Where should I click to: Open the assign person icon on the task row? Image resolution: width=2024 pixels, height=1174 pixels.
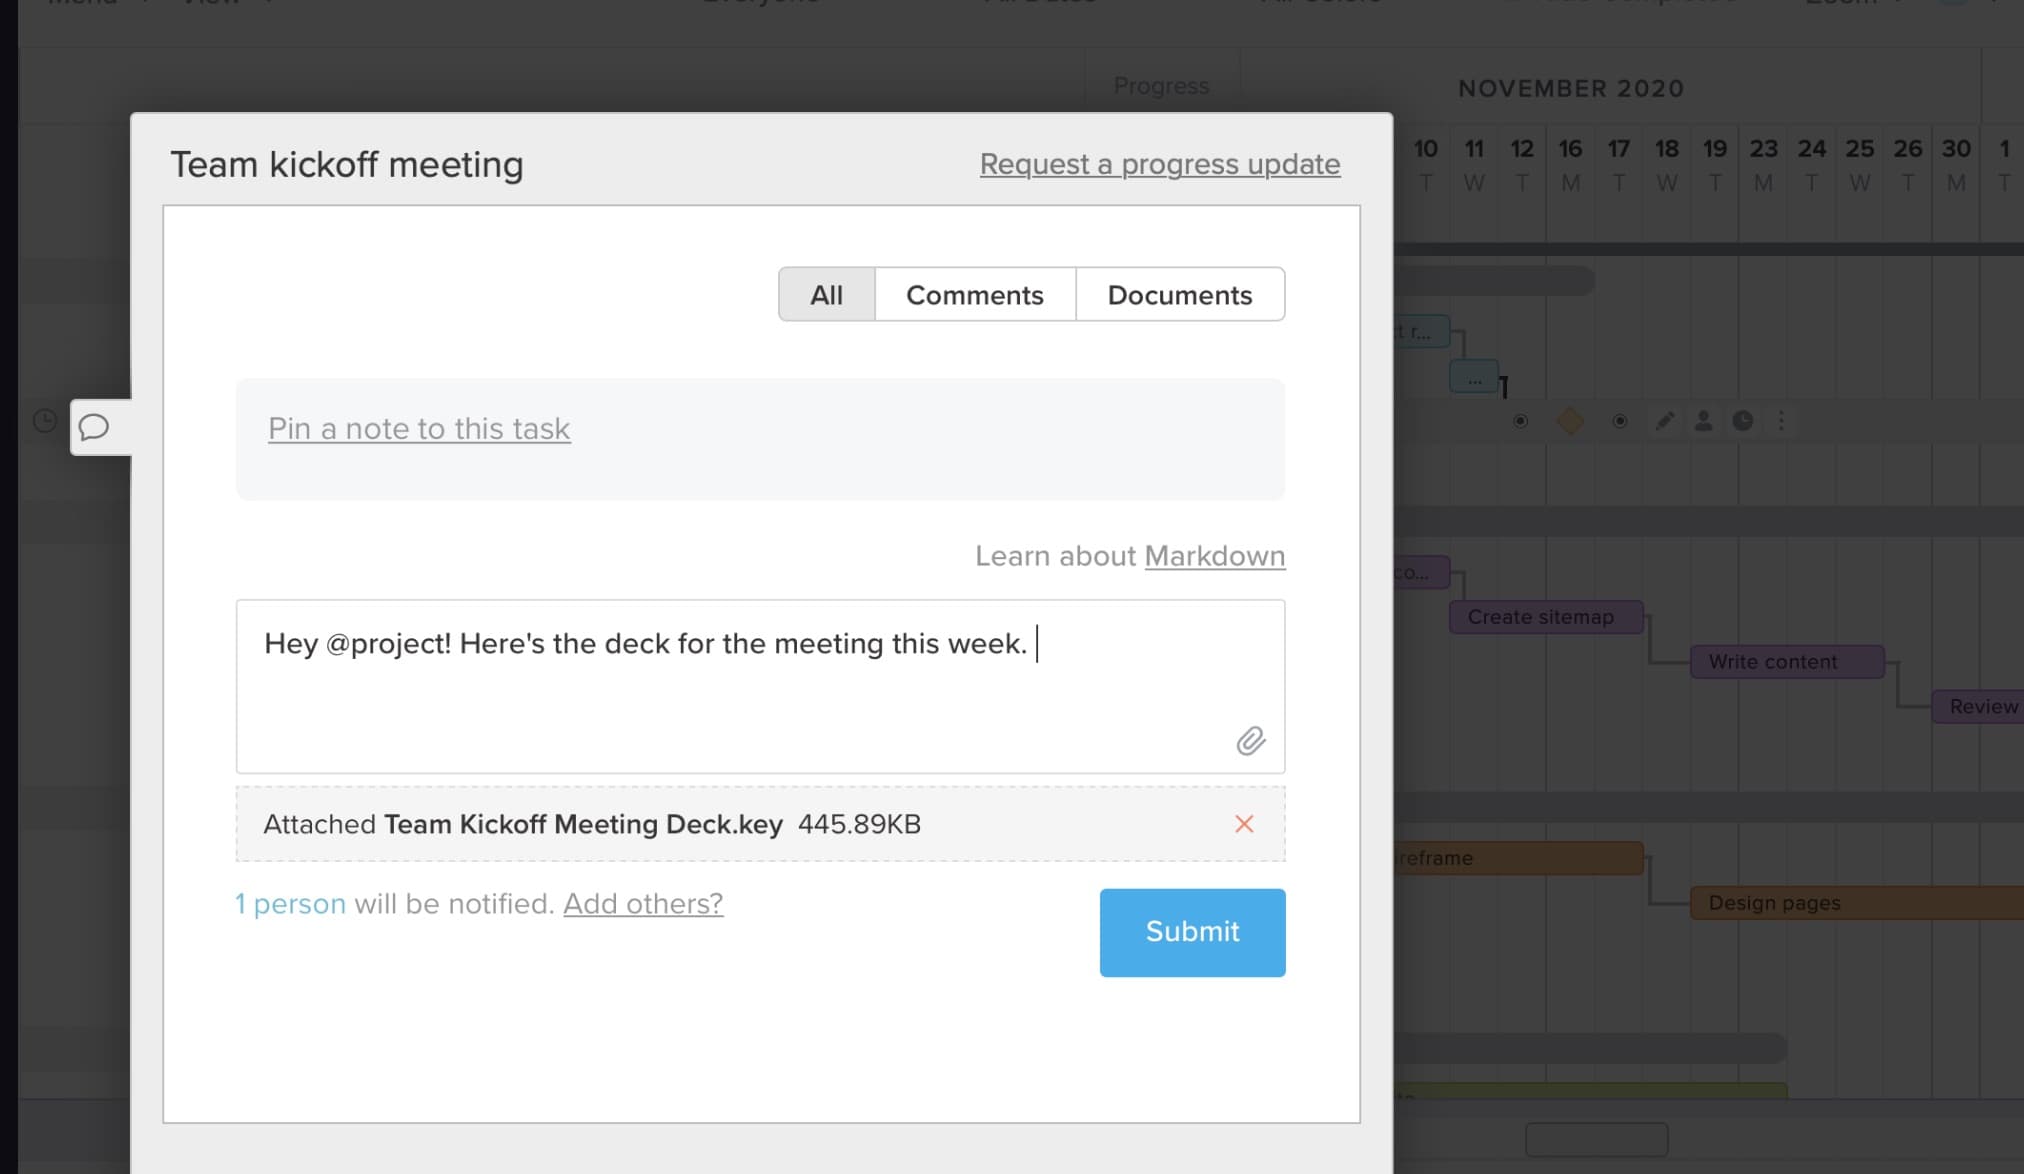1703,421
